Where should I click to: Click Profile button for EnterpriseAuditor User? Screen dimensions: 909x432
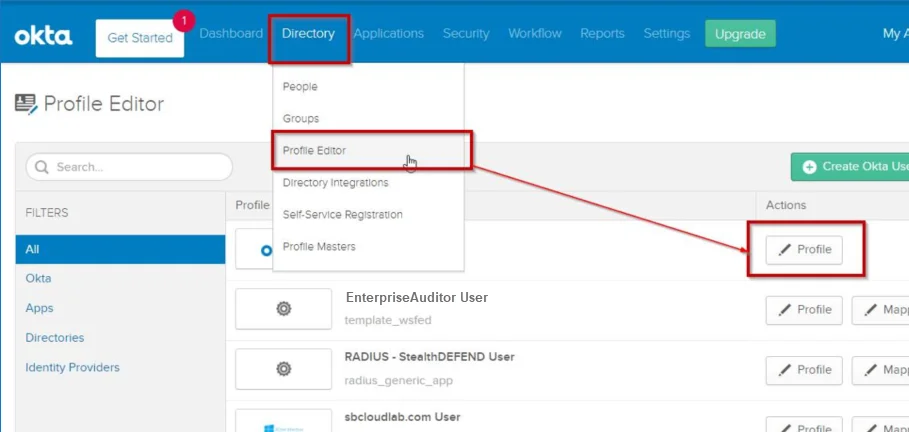[x=804, y=310]
